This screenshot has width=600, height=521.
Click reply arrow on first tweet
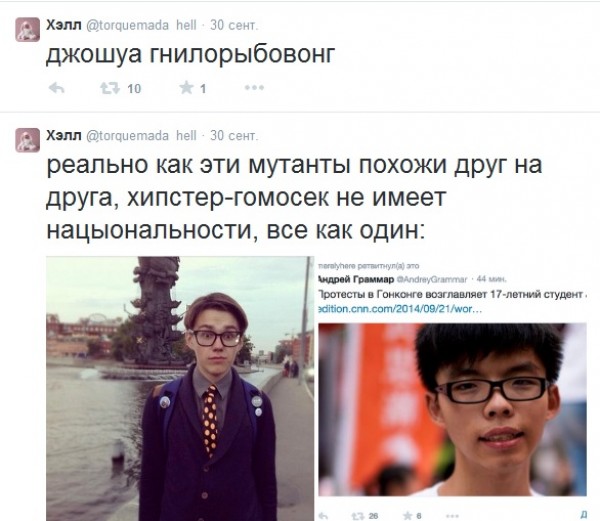pyautogui.click(x=57, y=88)
